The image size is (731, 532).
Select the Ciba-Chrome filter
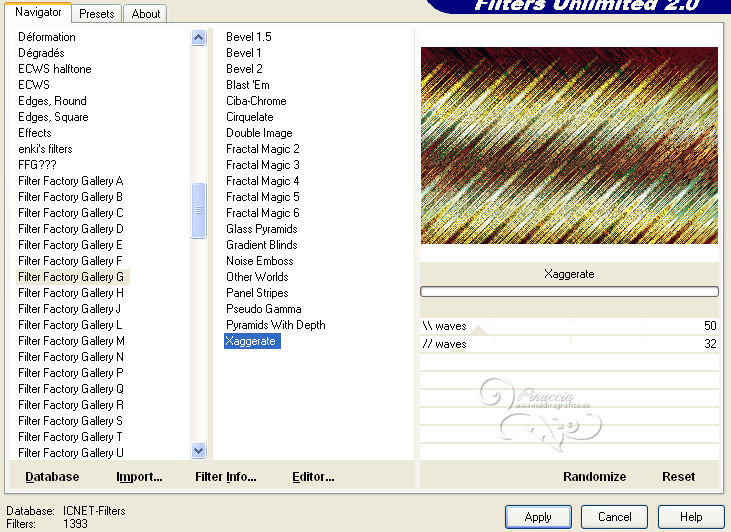point(256,101)
